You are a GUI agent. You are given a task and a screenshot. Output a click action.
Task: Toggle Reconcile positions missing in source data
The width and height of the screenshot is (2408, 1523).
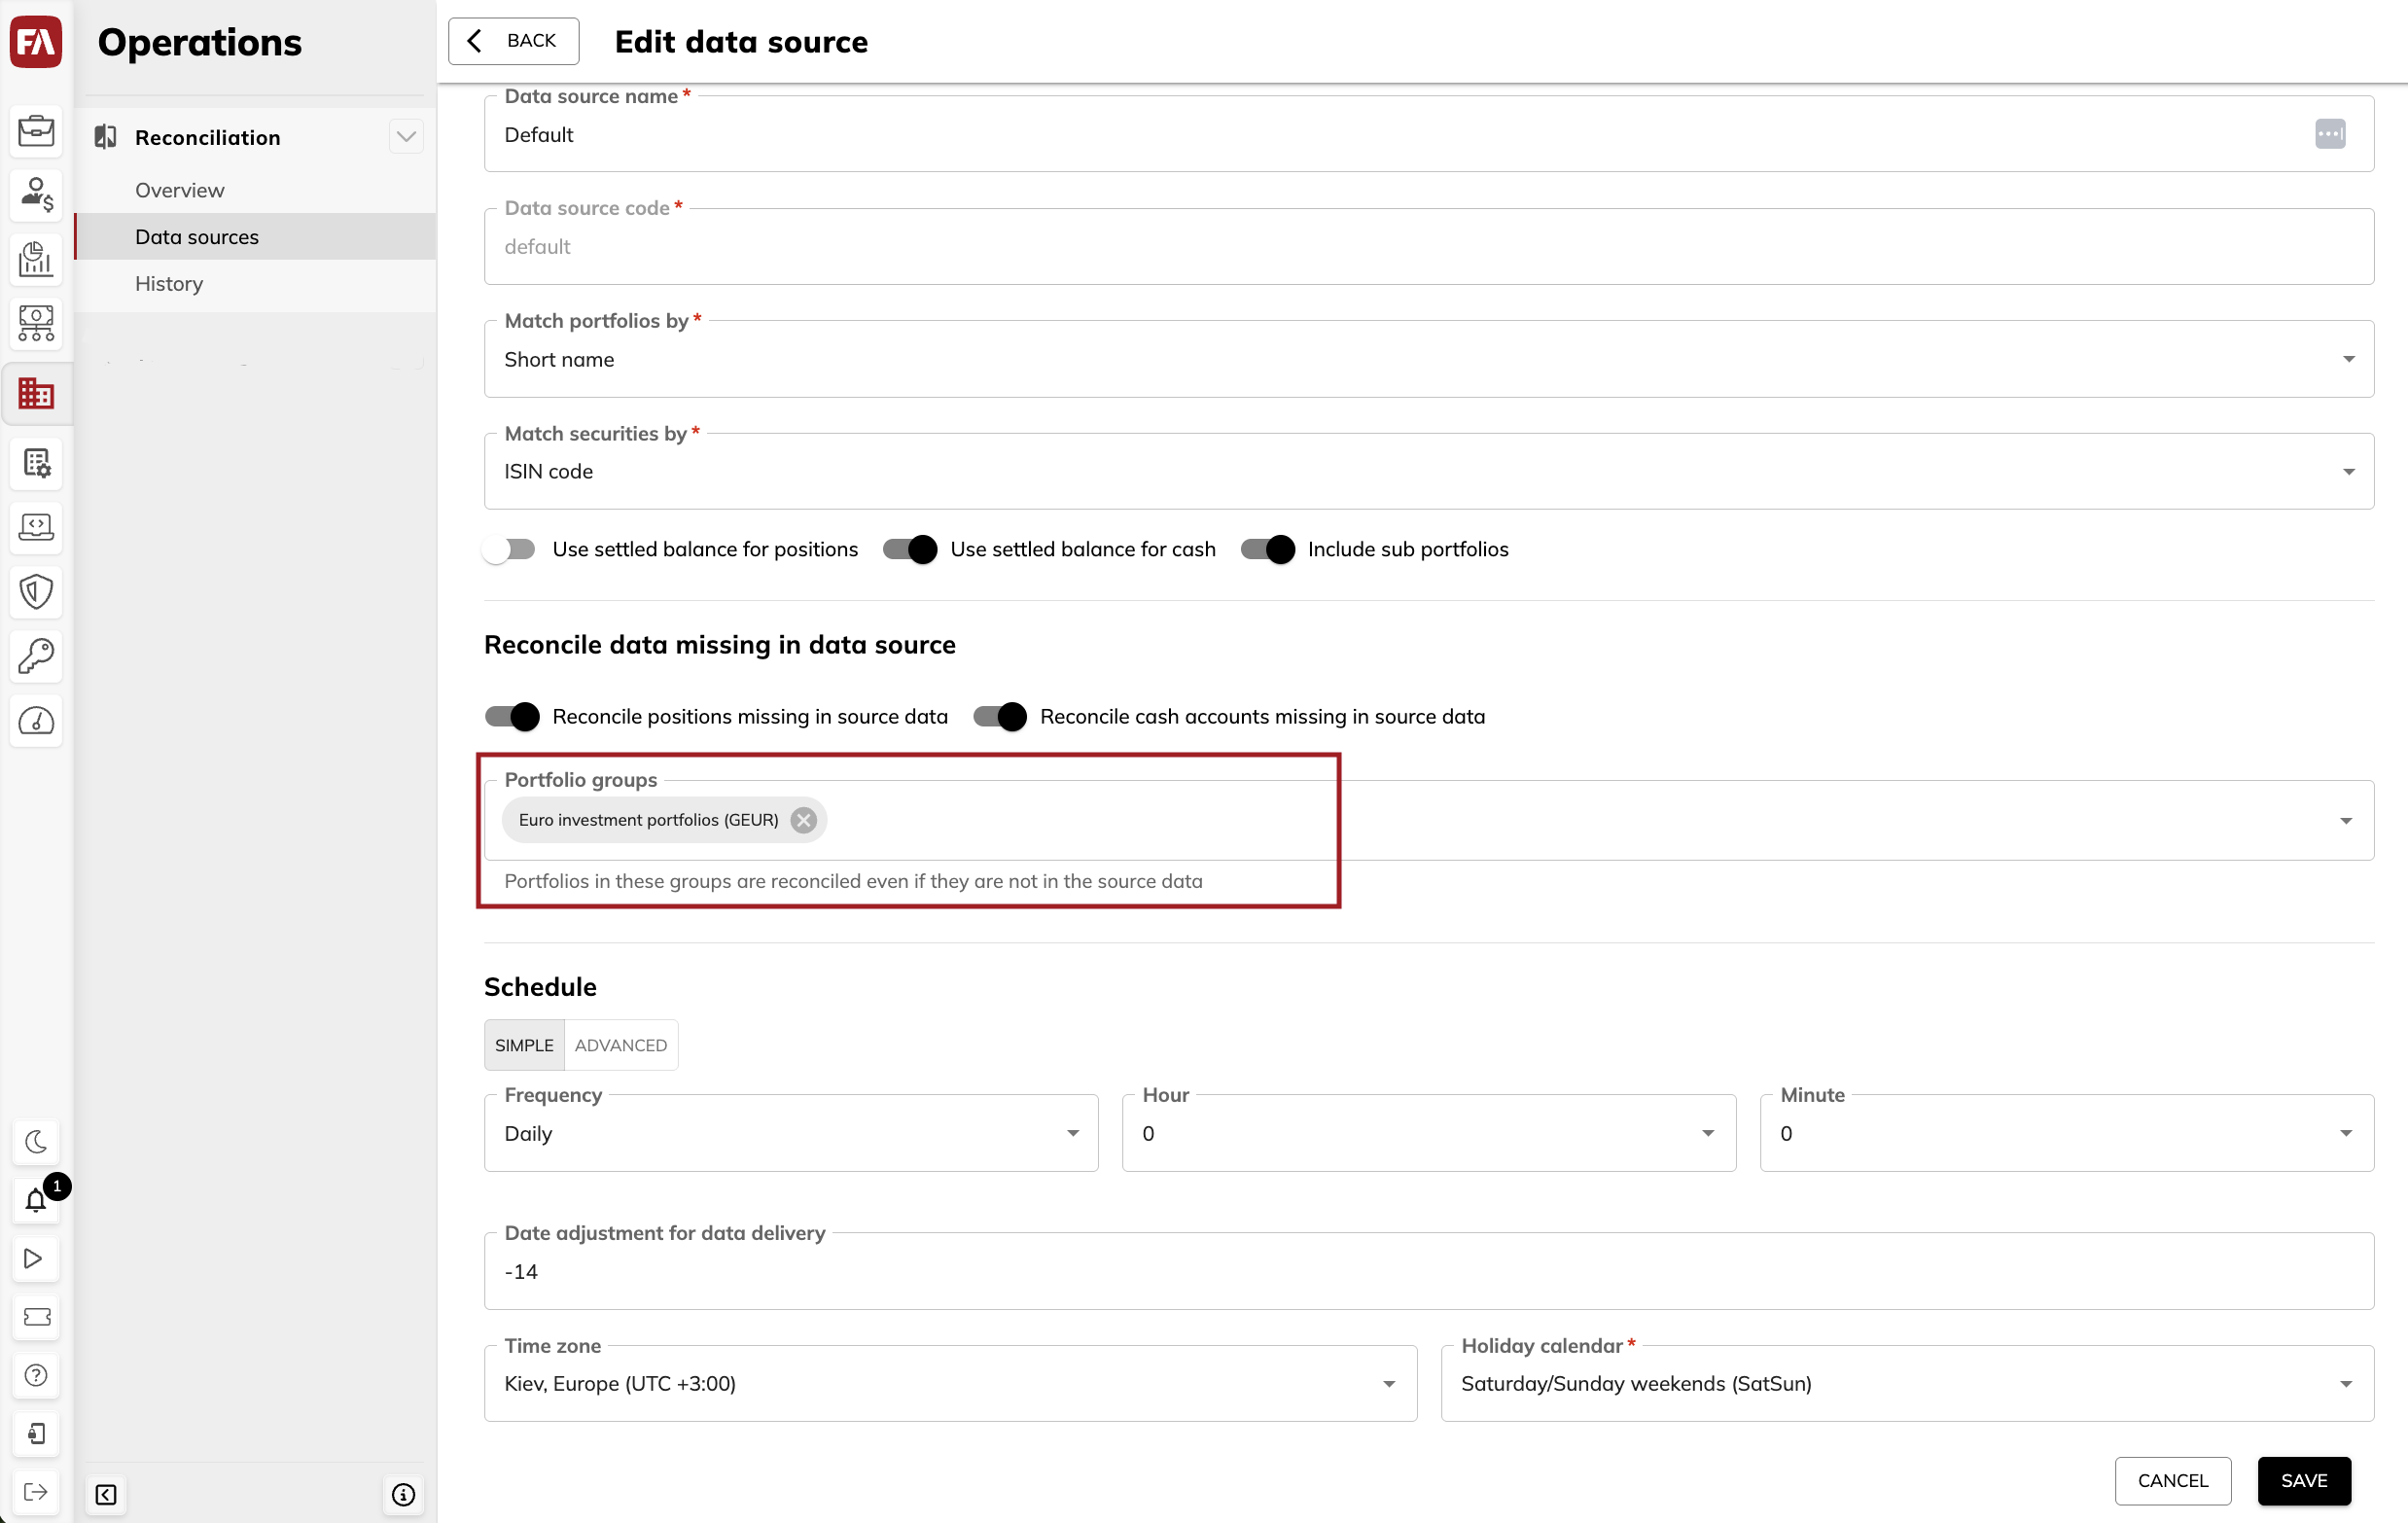[512, 716]
